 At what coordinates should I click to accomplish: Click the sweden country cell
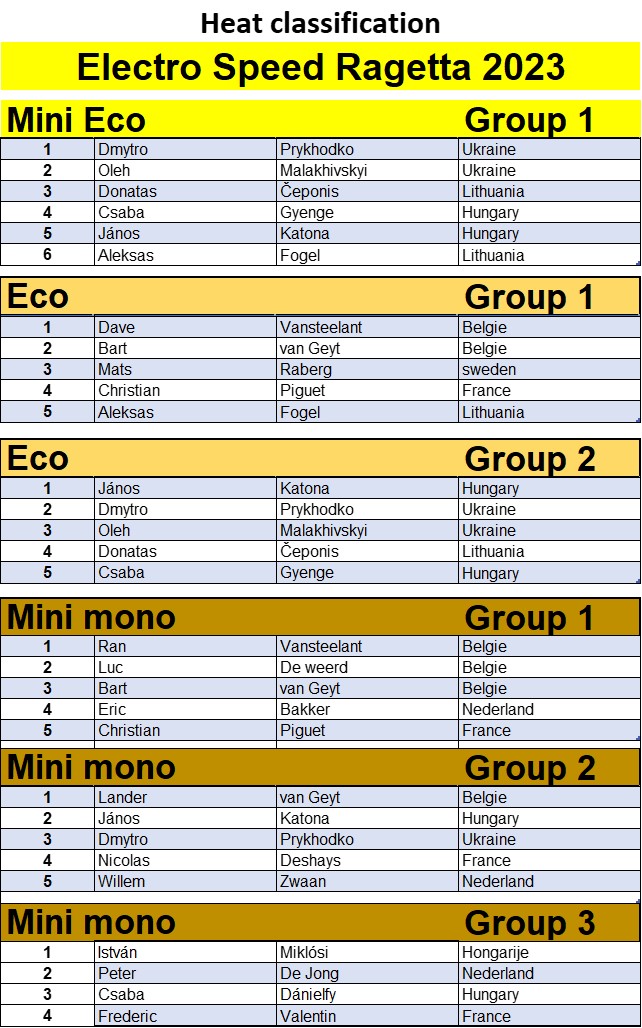pos(549,369)
